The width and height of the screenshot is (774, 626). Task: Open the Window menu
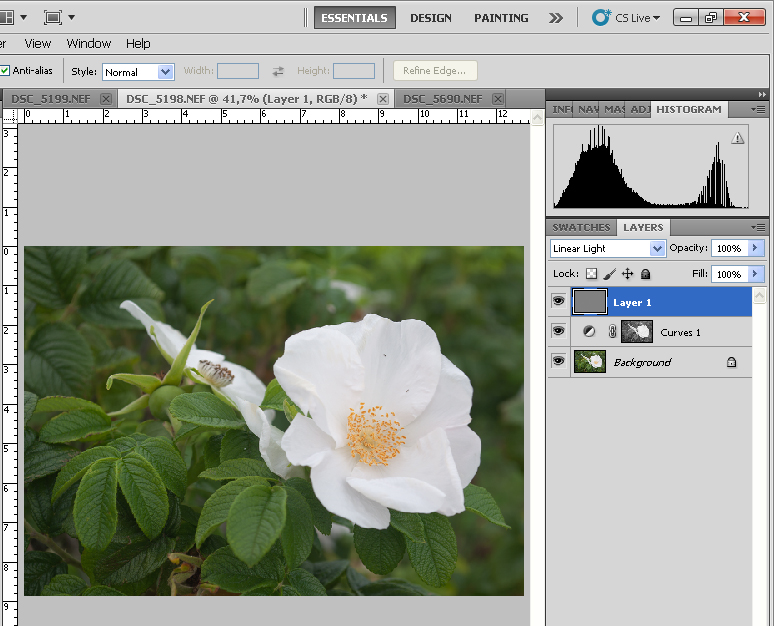click(89, 43)
